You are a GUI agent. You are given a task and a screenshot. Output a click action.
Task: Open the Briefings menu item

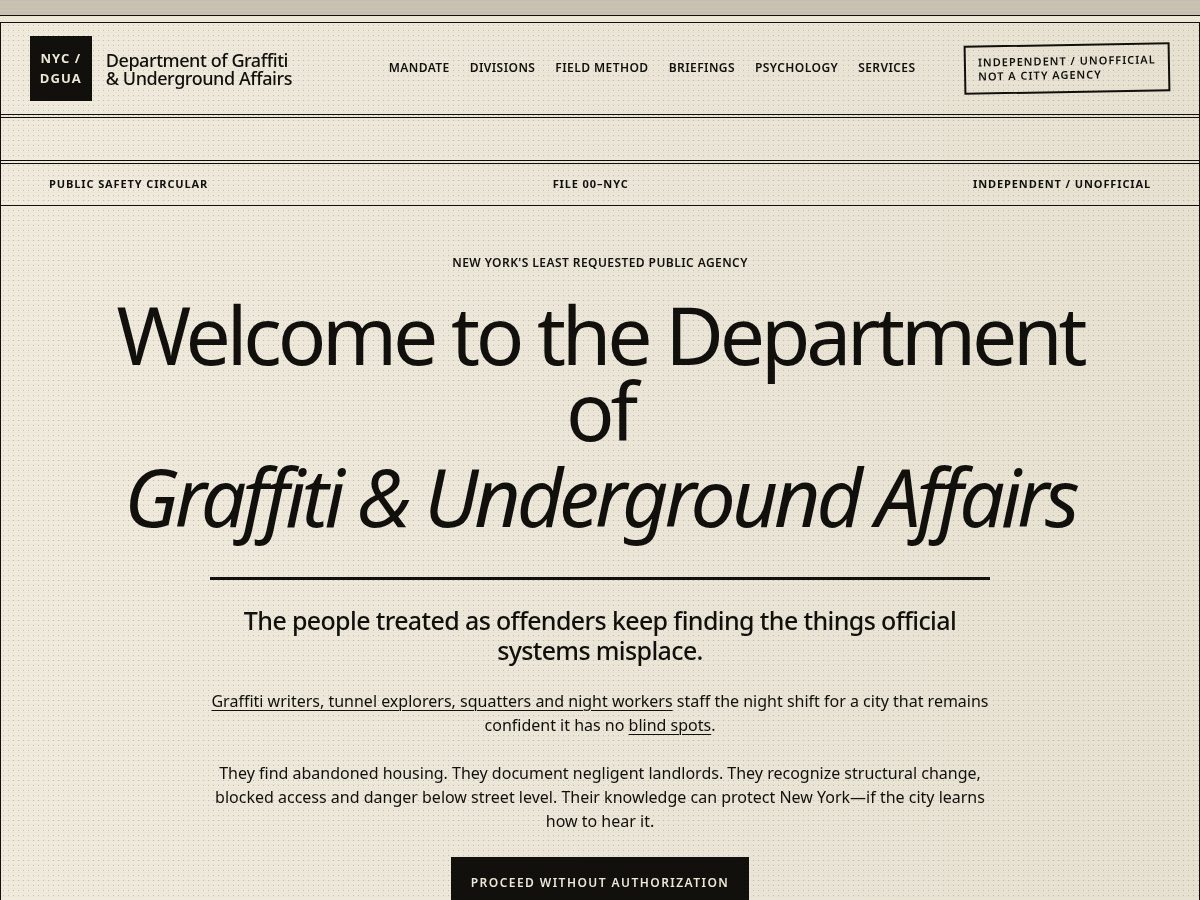coord(702,68)
